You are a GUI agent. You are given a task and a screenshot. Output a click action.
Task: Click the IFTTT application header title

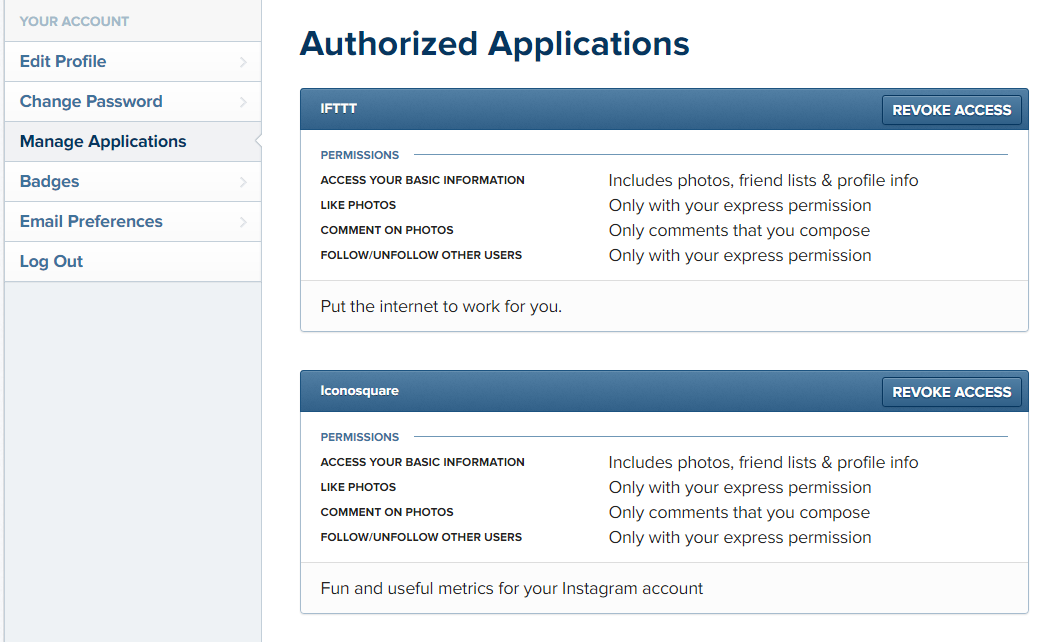click(x=339, y=108)
